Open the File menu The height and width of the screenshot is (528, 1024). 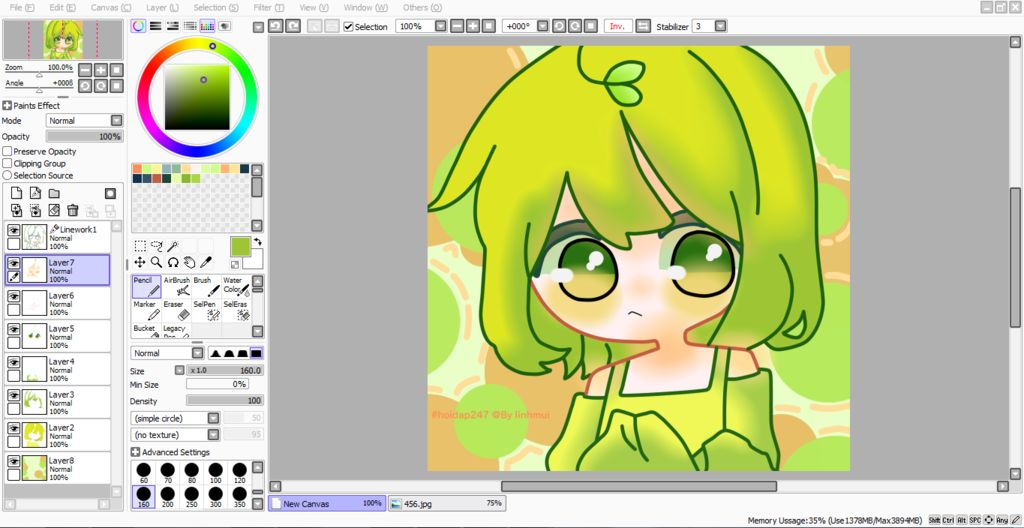coord(22,8)
